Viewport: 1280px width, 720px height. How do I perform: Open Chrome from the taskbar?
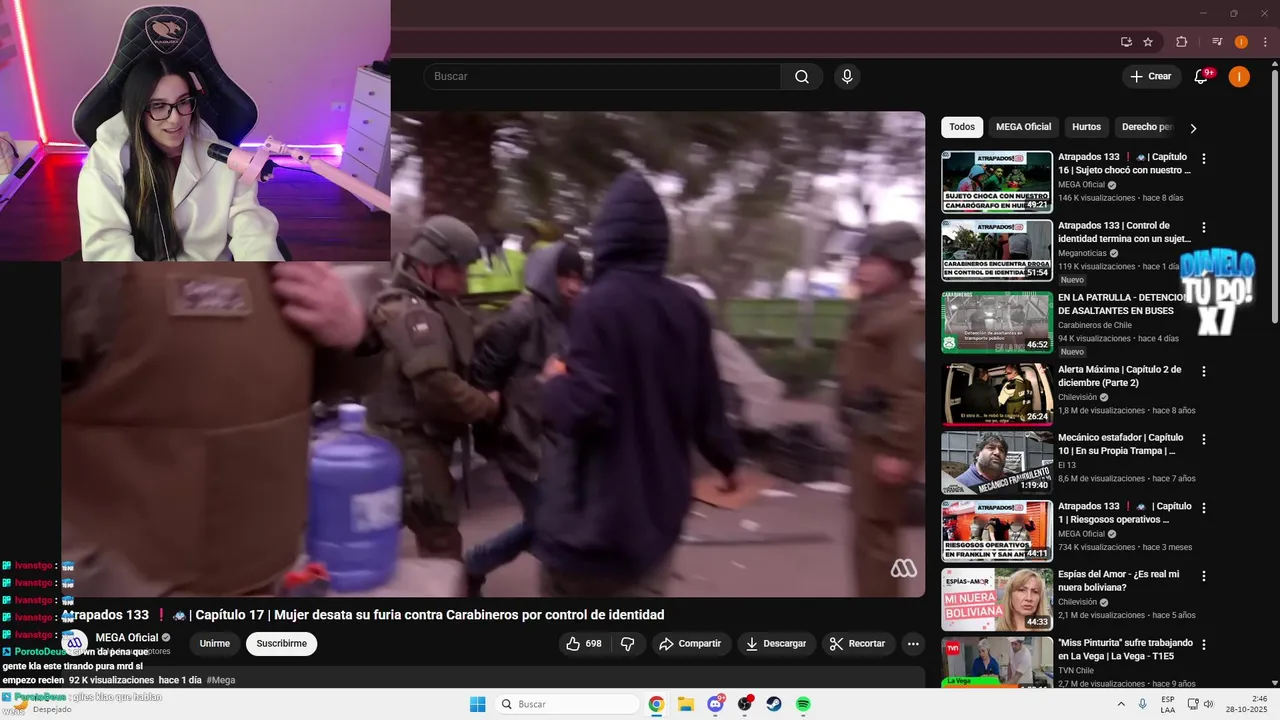pyautogui.click(x=656, y=704)
